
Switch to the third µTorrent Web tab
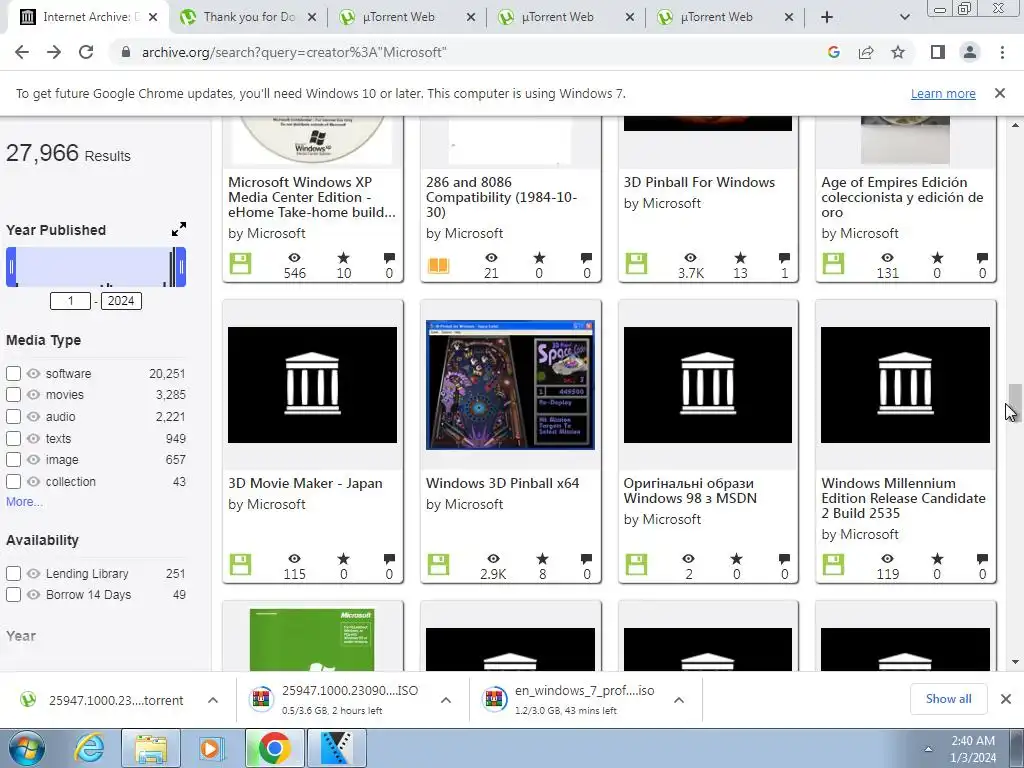coord(725,17)
